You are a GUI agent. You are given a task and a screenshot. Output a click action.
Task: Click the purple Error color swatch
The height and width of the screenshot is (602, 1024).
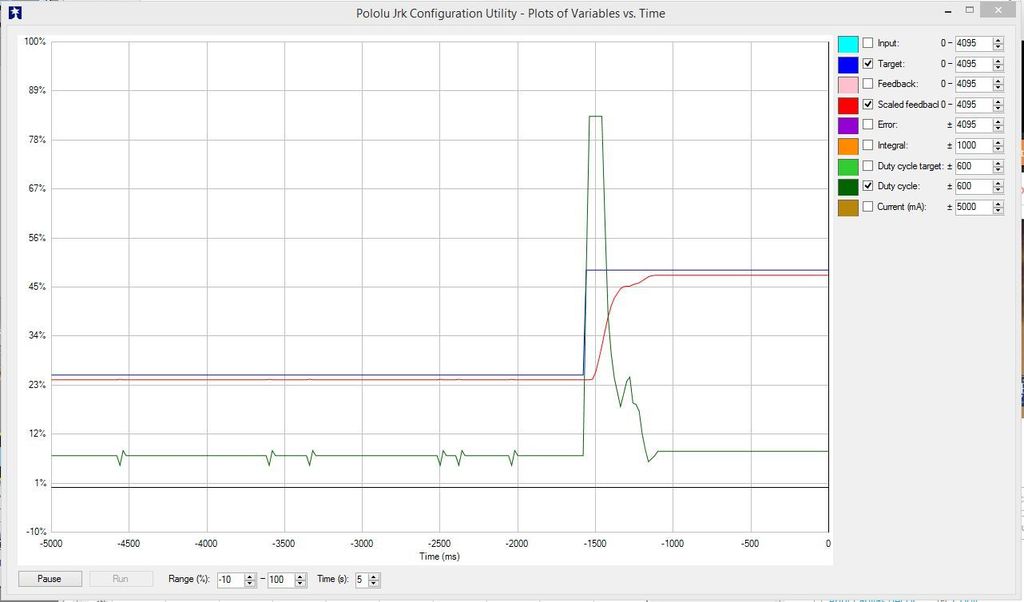(848, 125)
